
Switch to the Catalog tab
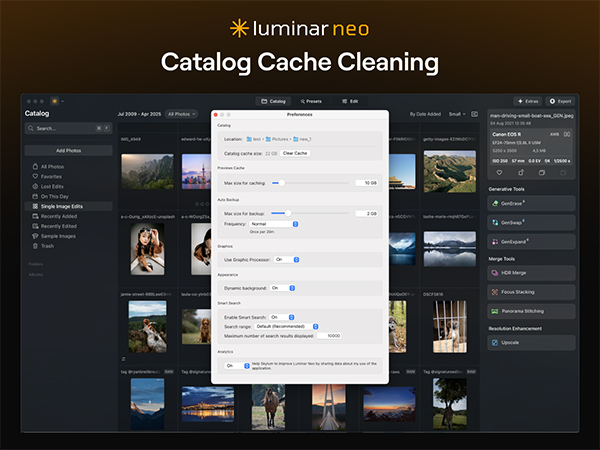273,101
